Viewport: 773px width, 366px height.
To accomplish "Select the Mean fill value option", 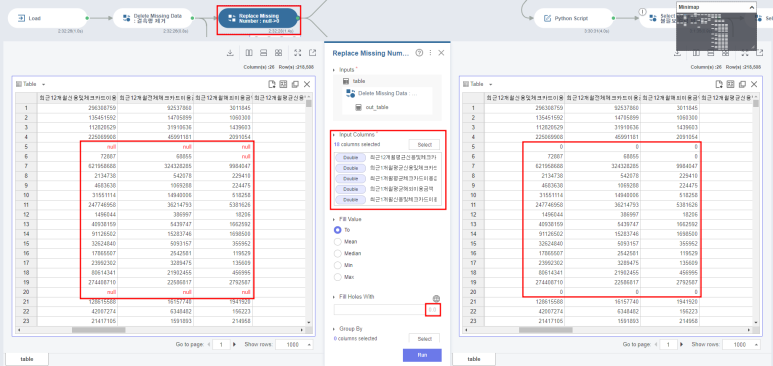I will click(x=338, y=242).
